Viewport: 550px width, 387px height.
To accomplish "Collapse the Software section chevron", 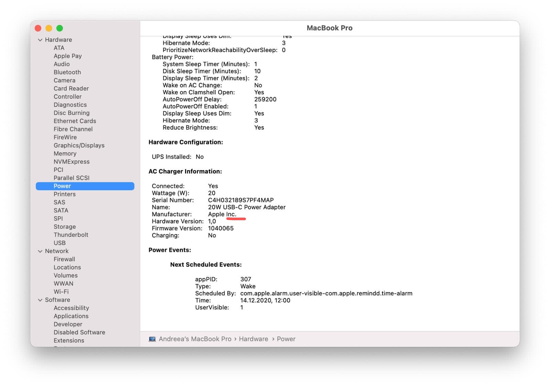I will click(40, 300).
